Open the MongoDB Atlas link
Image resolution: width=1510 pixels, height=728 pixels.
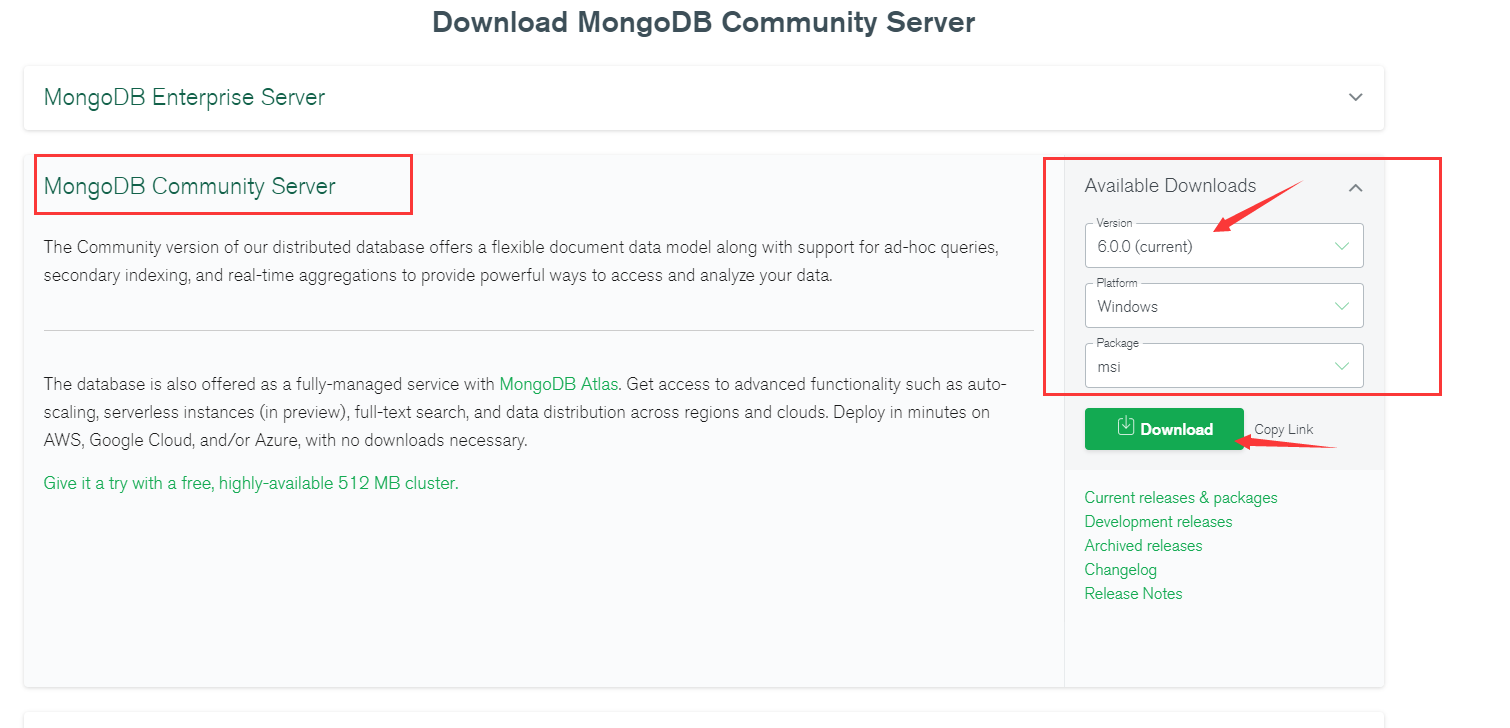pyautogui.click(x=559, y=383)
